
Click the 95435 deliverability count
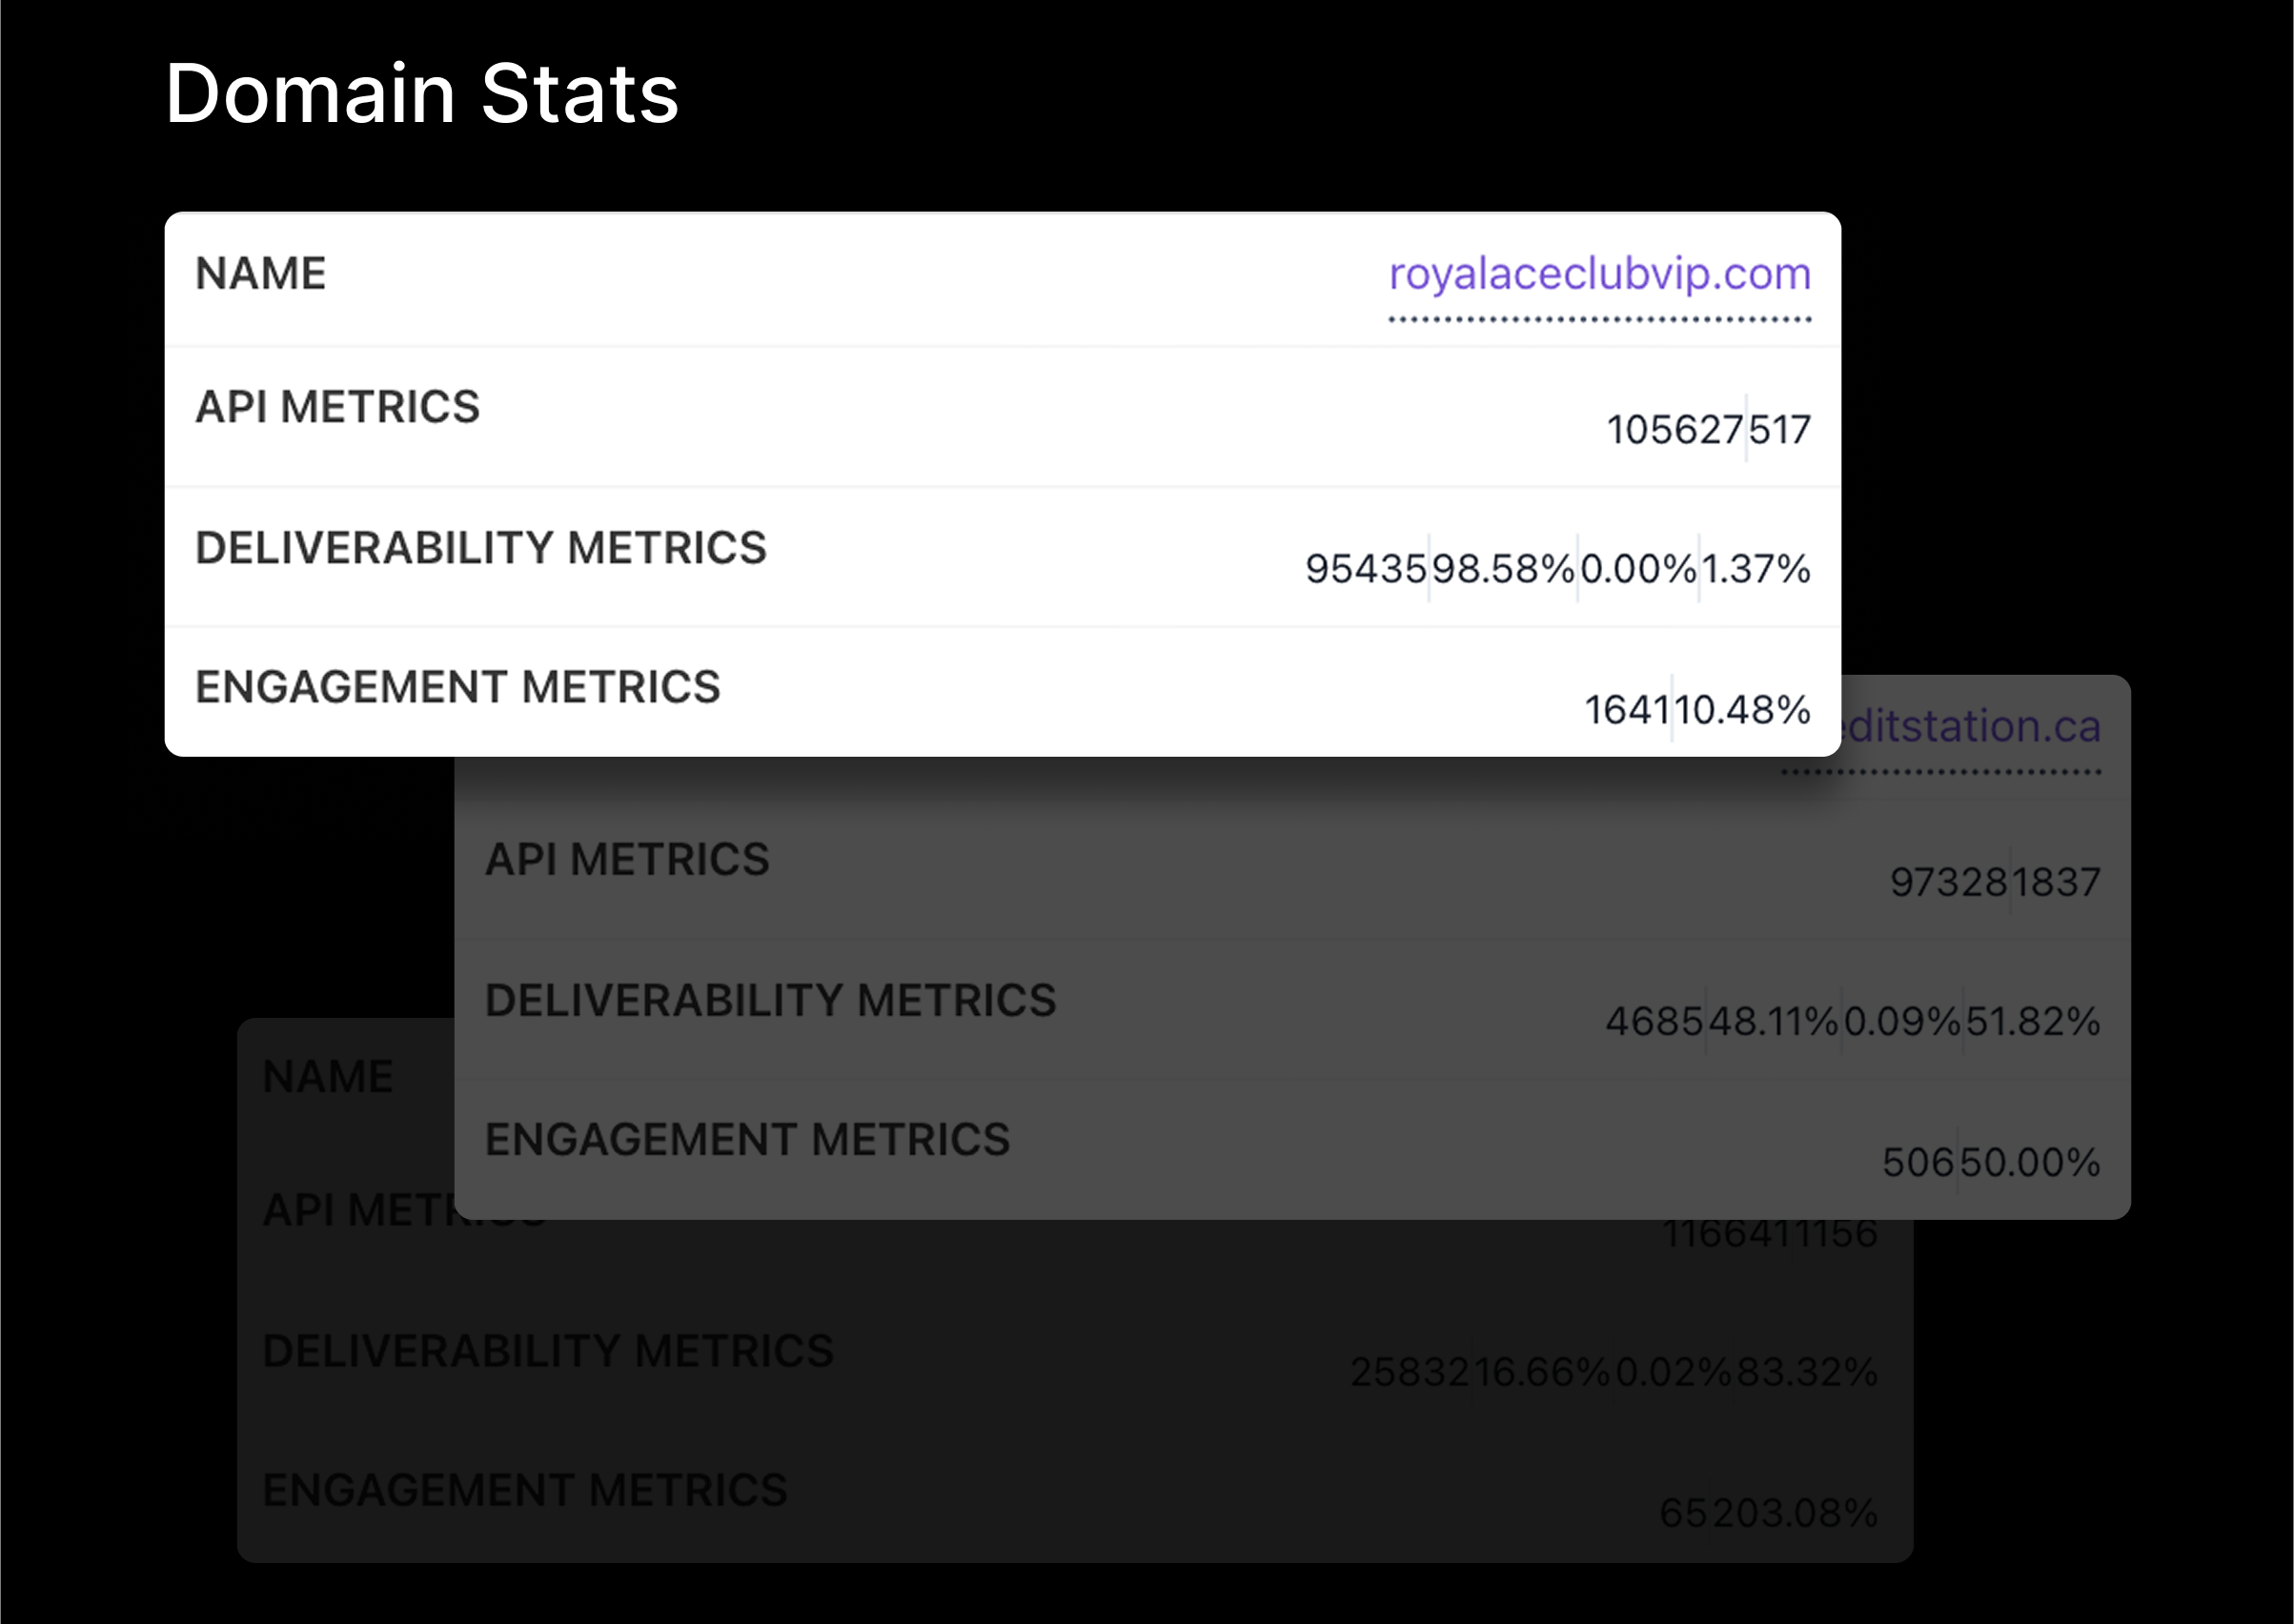tap(1366, 569)
